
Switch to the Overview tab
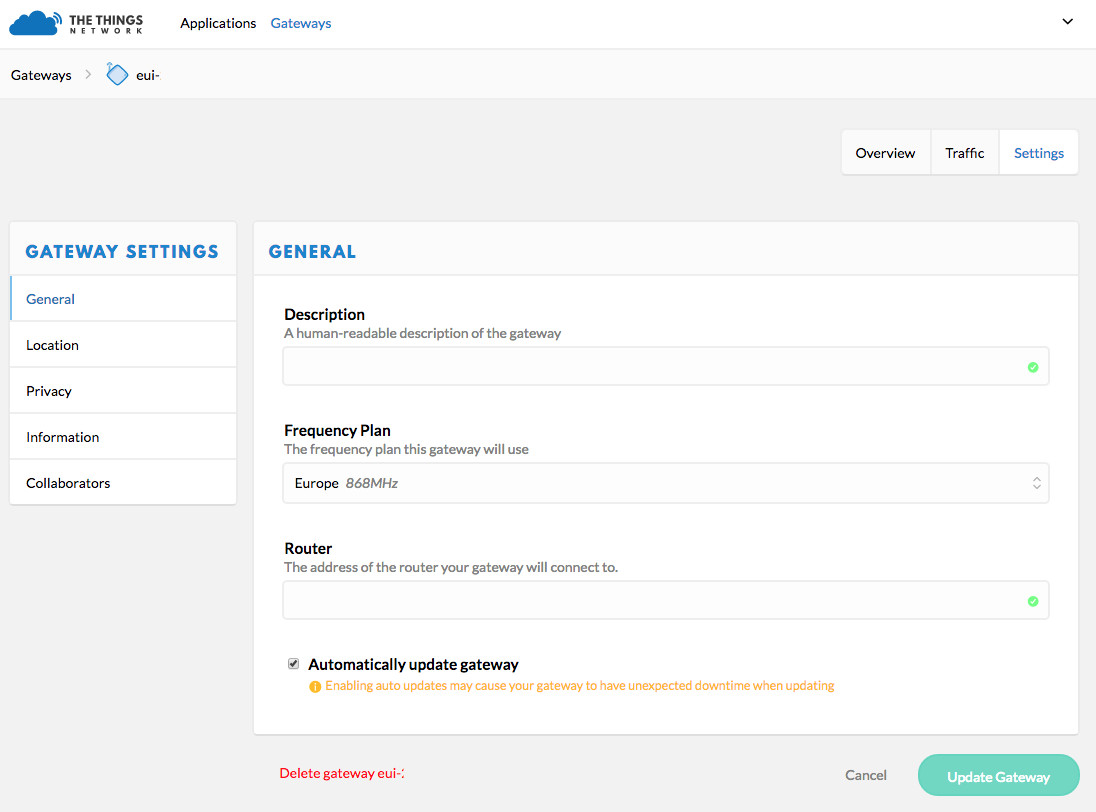click(885, 153)
